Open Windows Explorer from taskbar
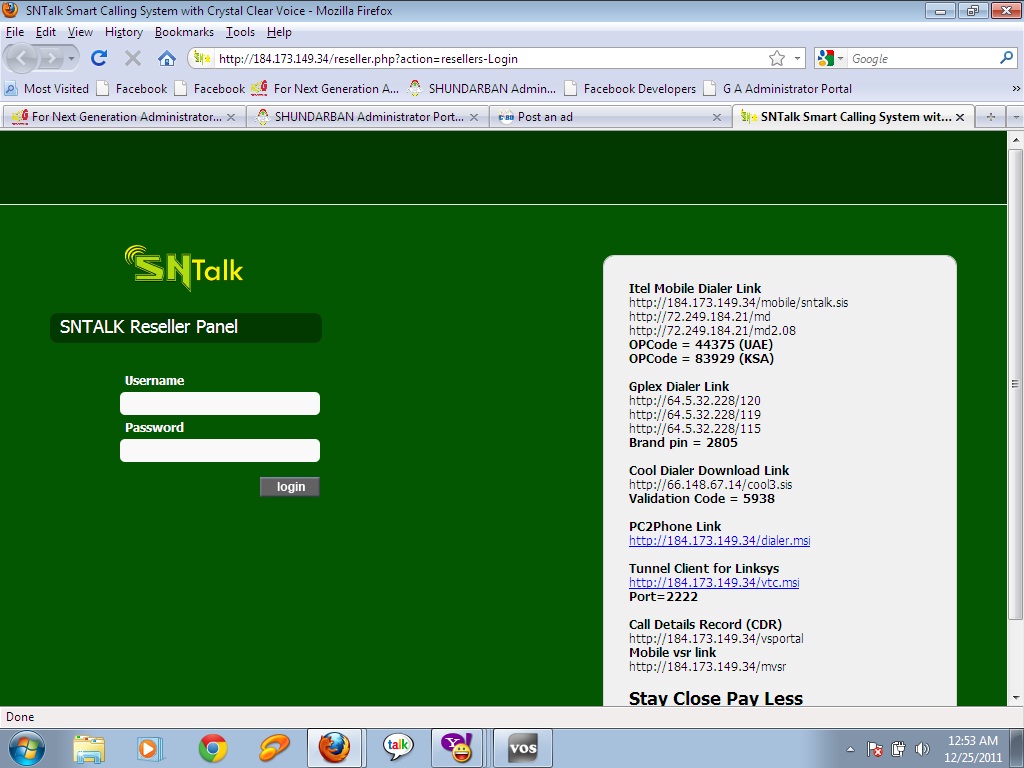Viewport: 1024px width, 768px height. 89,748
